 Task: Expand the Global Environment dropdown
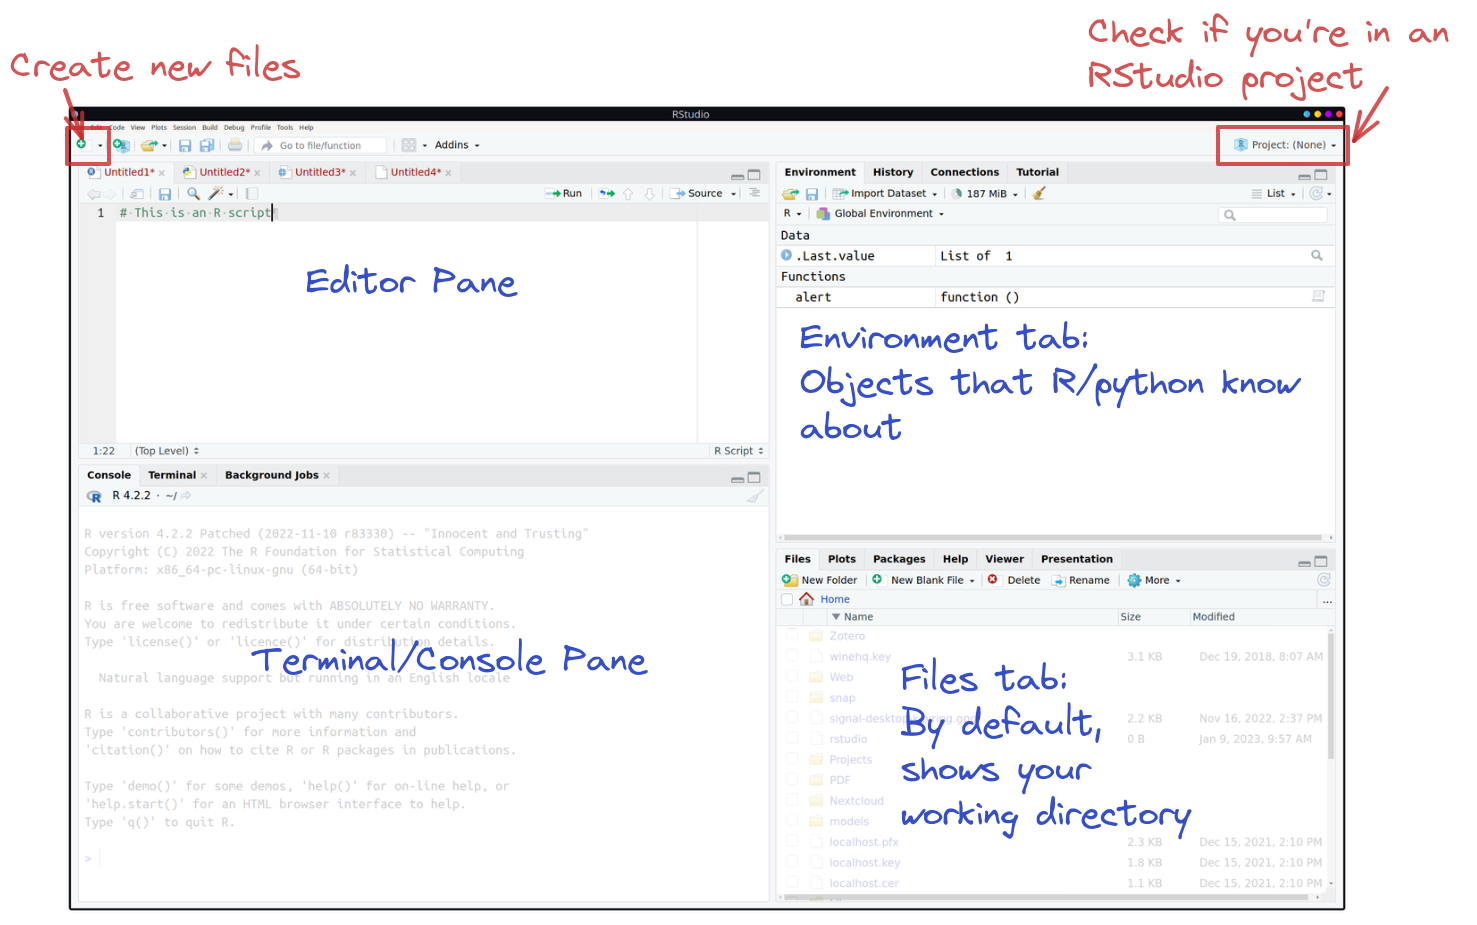(881, 214)
